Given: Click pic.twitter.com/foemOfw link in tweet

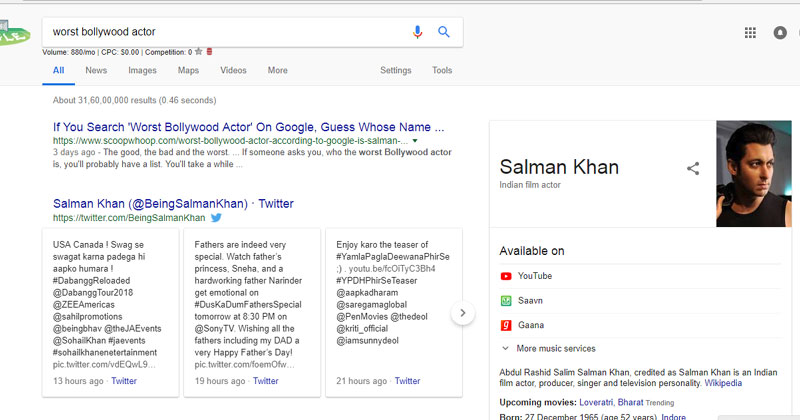Looking at the screenshot, I should (244, 365).
